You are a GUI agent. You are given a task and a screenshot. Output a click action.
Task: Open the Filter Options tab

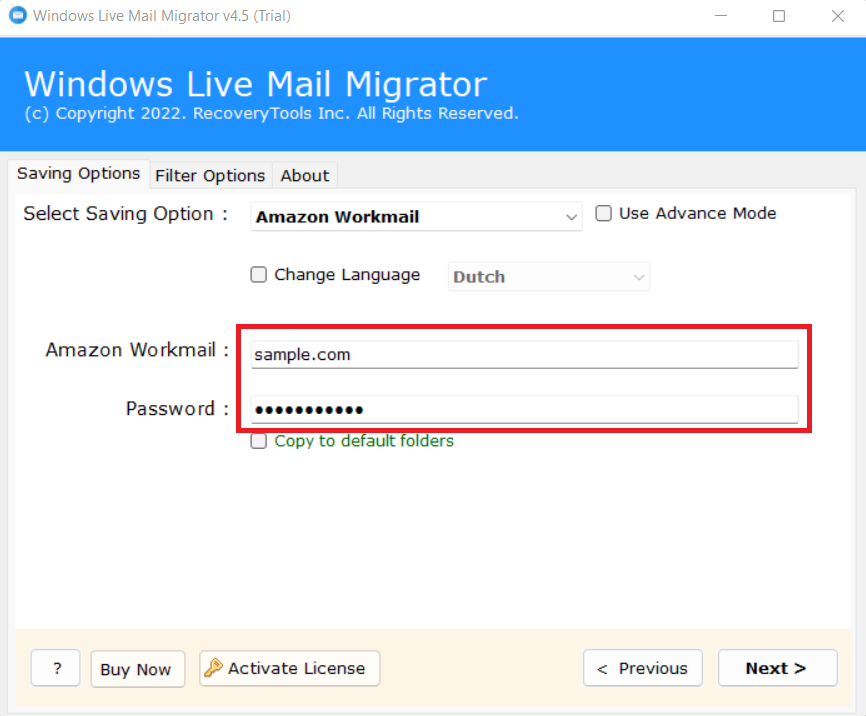click(210, 176)
